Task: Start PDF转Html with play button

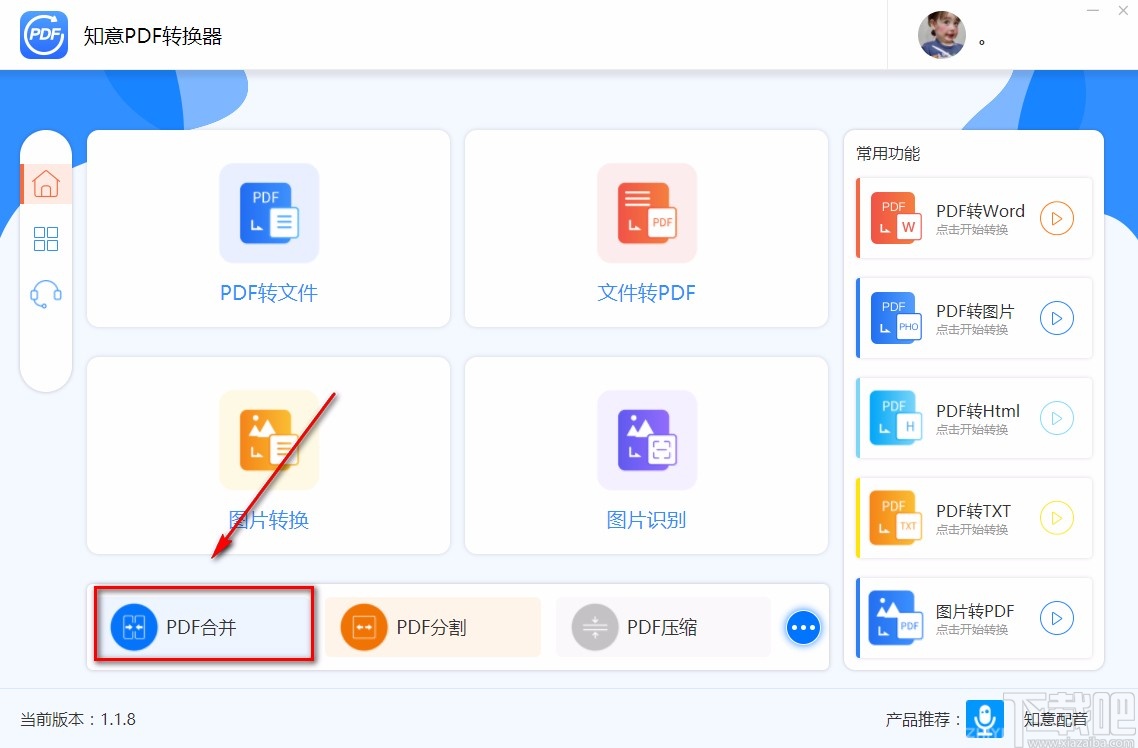Action: coord(1057,419)
